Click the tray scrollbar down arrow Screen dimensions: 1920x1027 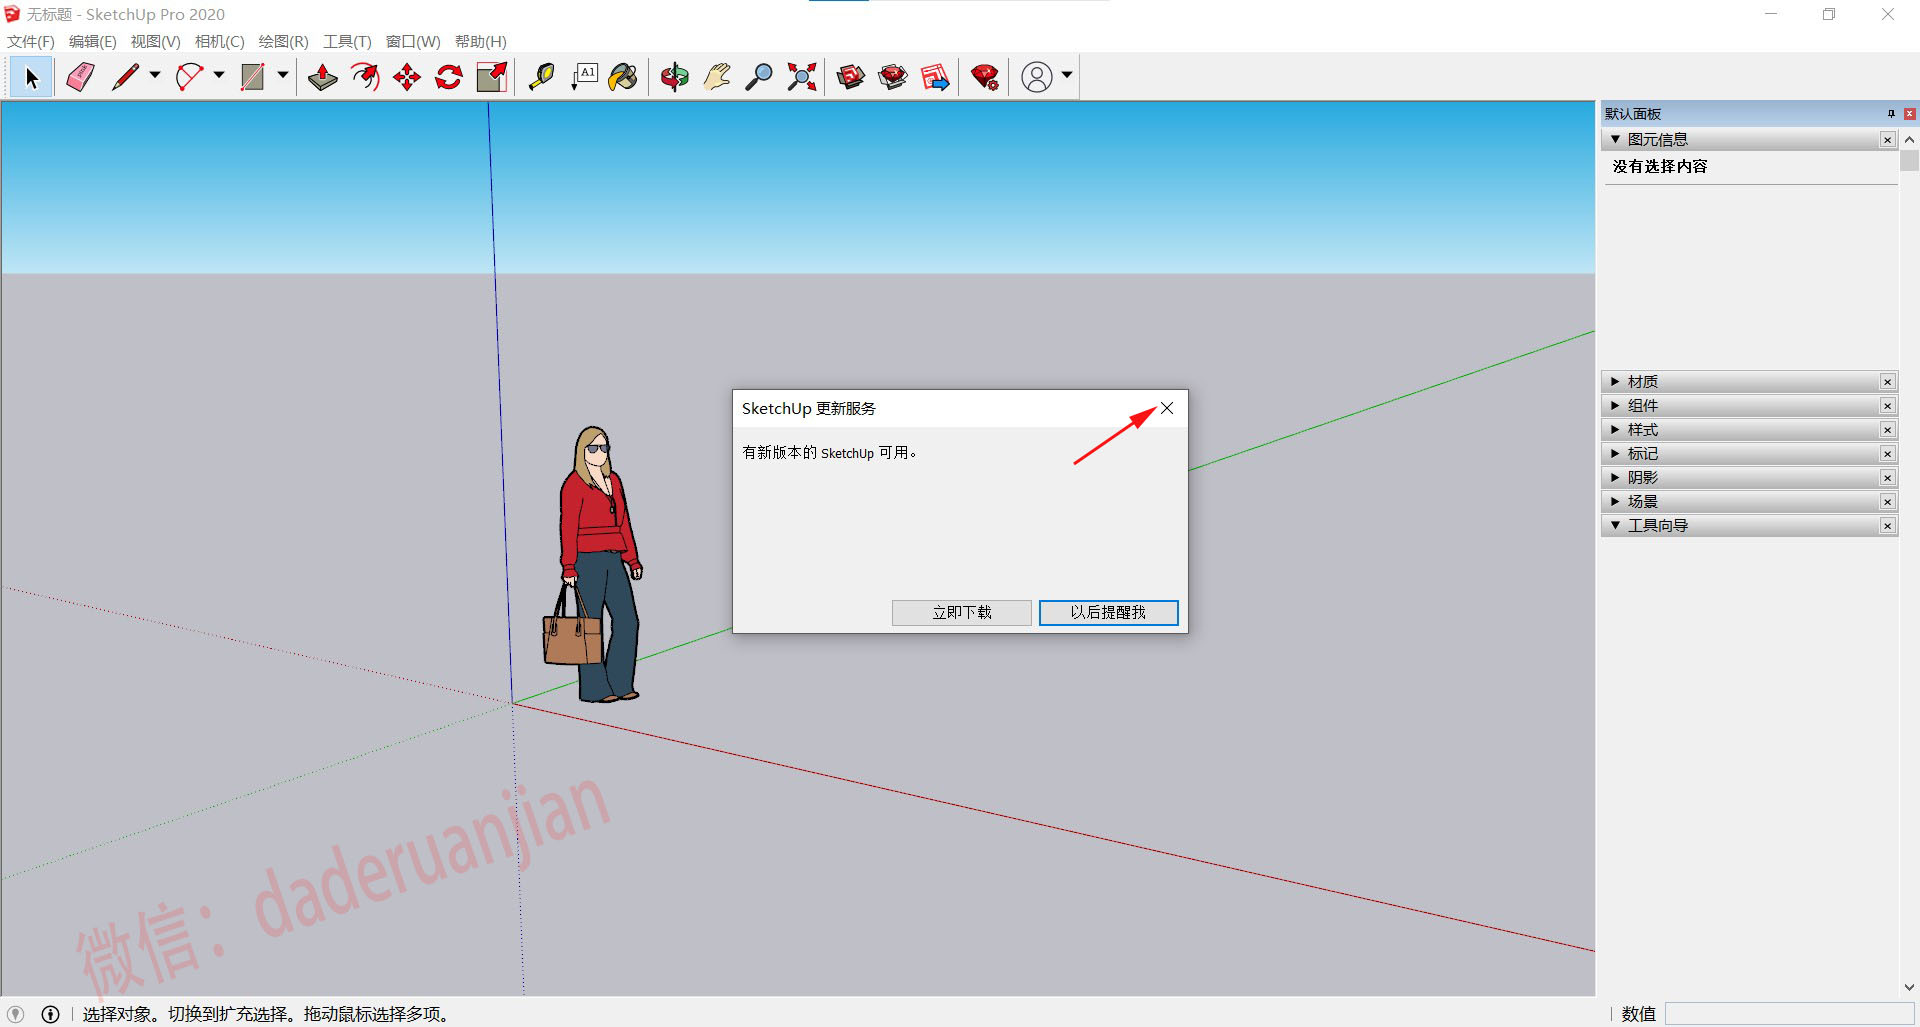tap(1909, 987)
